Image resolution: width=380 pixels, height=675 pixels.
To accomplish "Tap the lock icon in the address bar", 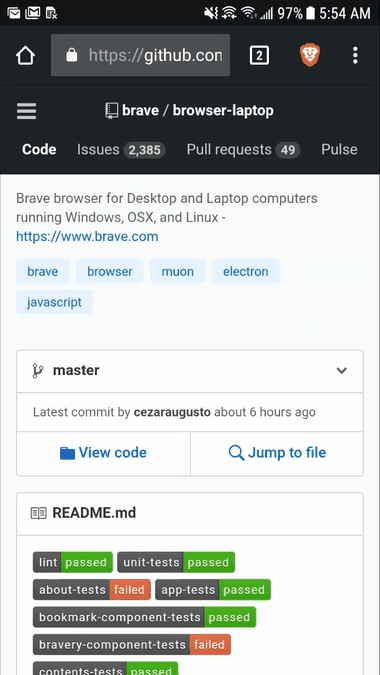I will [72, 55].
